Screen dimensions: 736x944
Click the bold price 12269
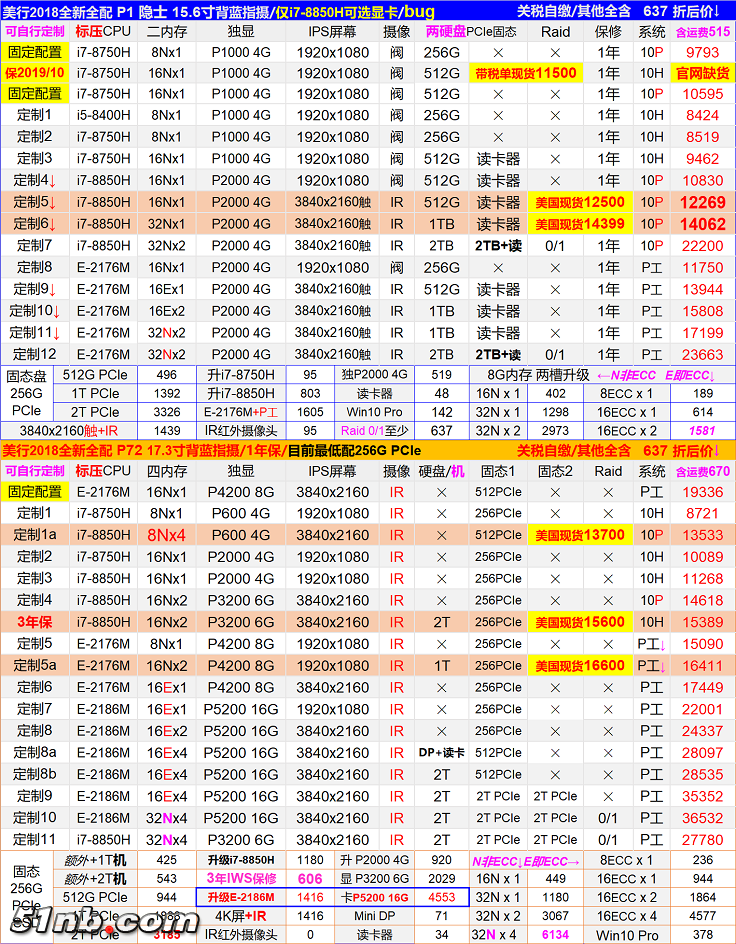702,202
